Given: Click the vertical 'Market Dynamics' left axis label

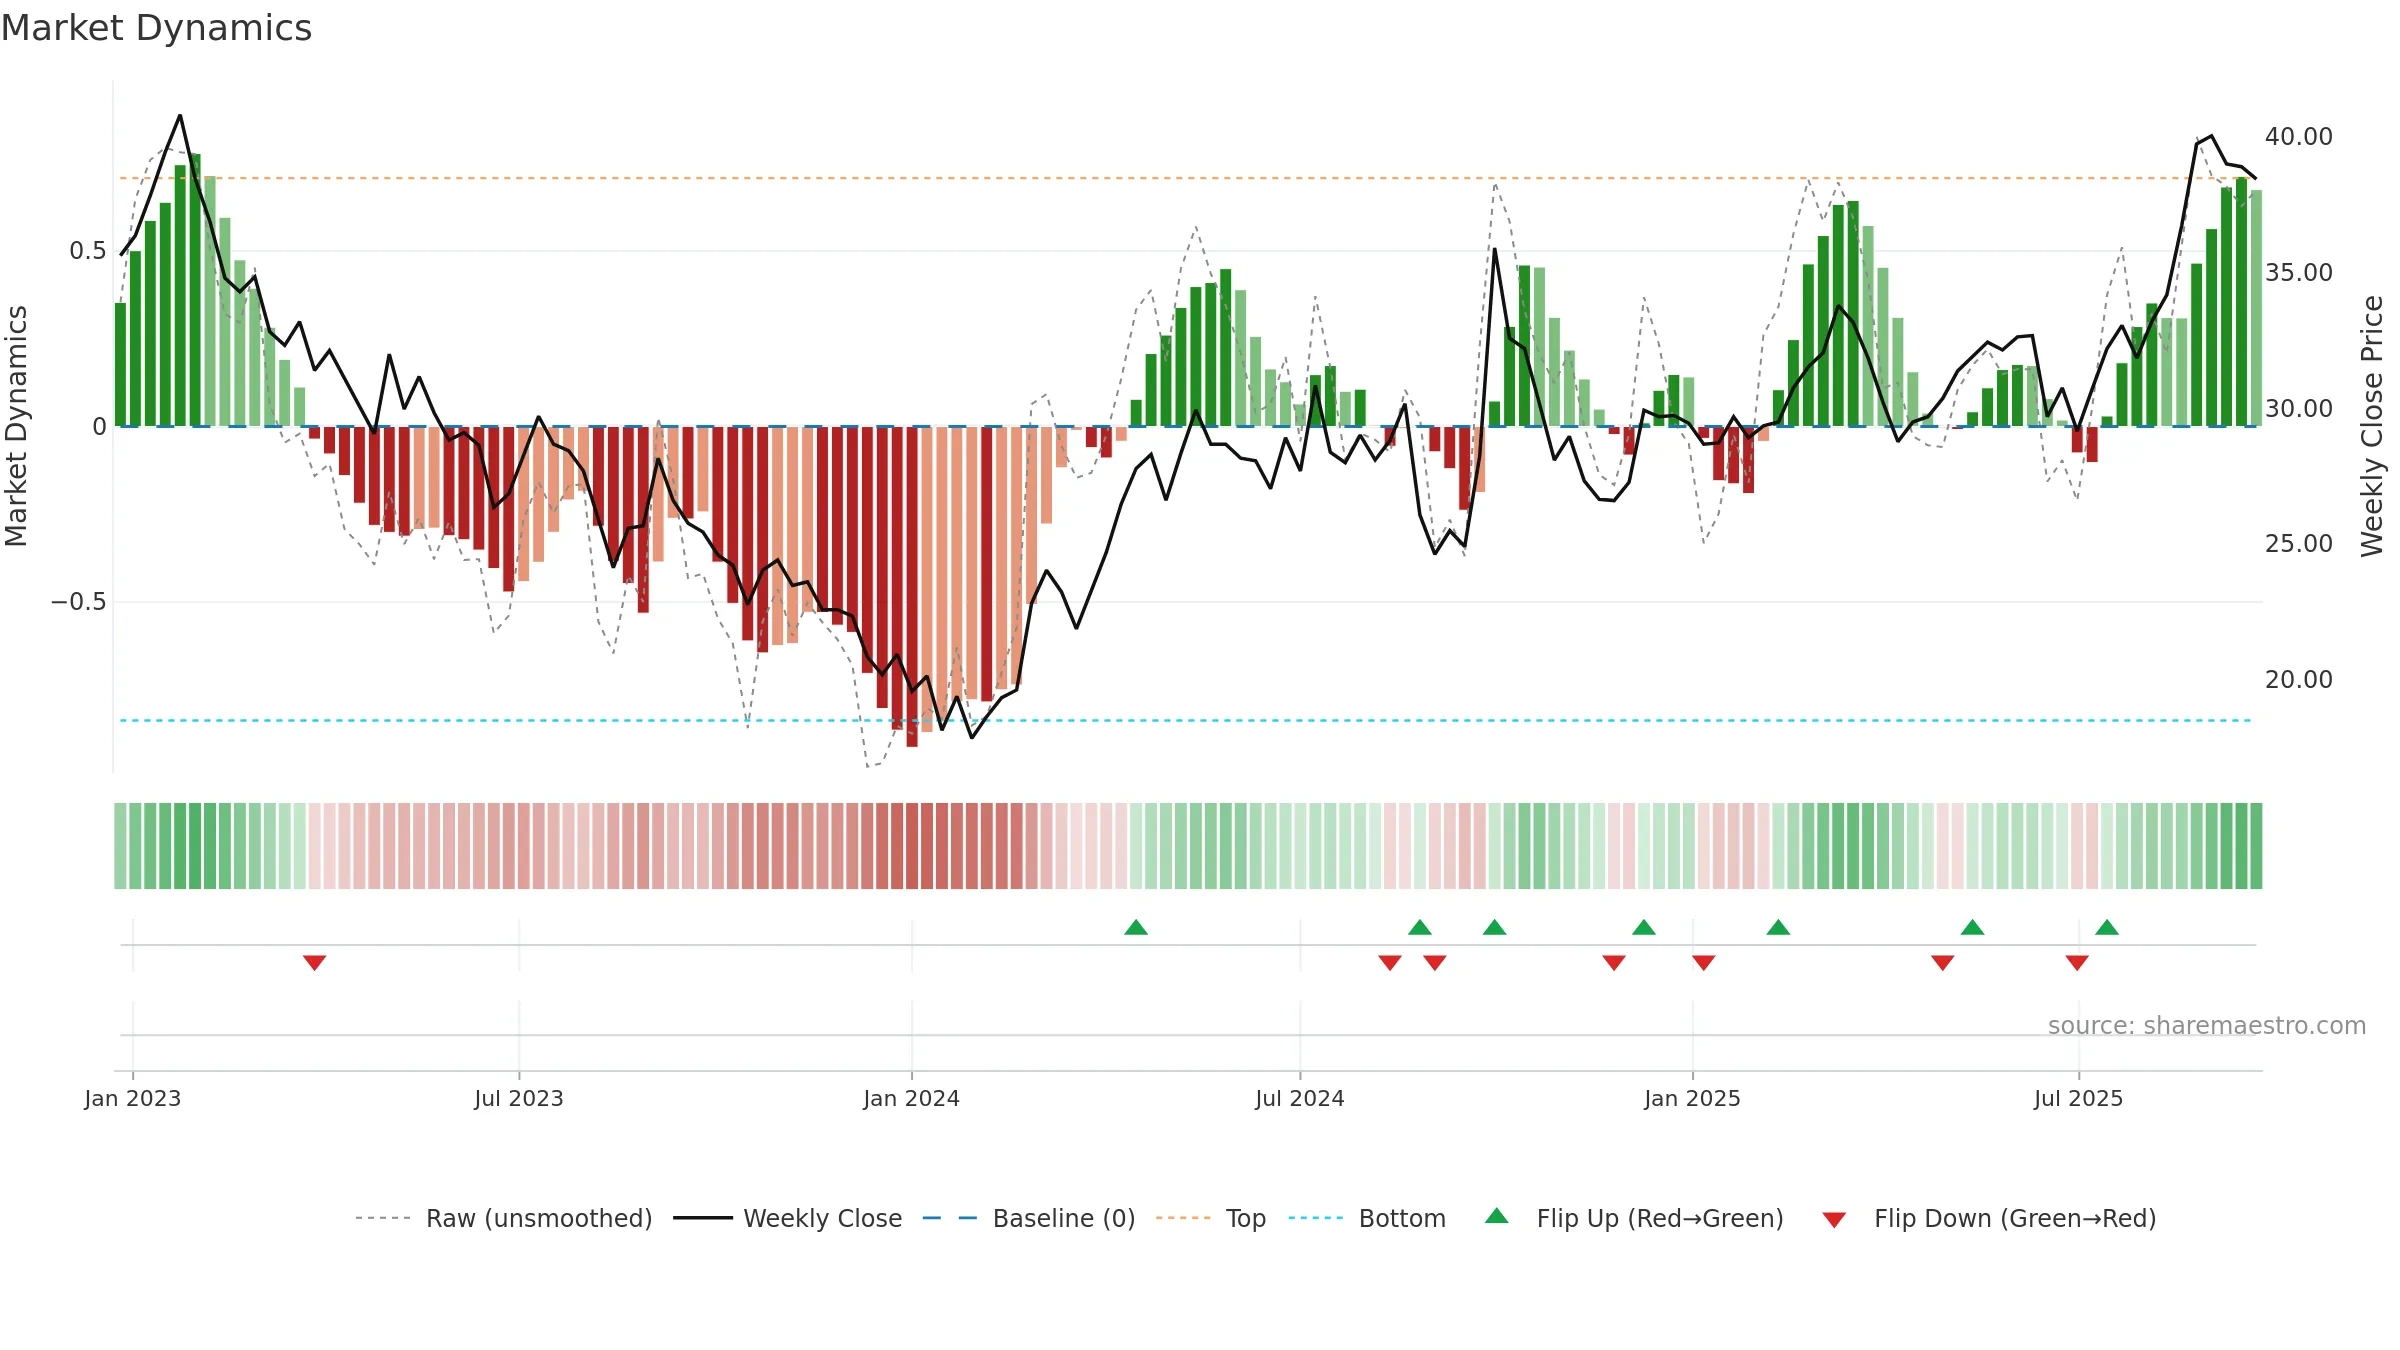Looking at the screenshot, I should [x=16, y=426].
